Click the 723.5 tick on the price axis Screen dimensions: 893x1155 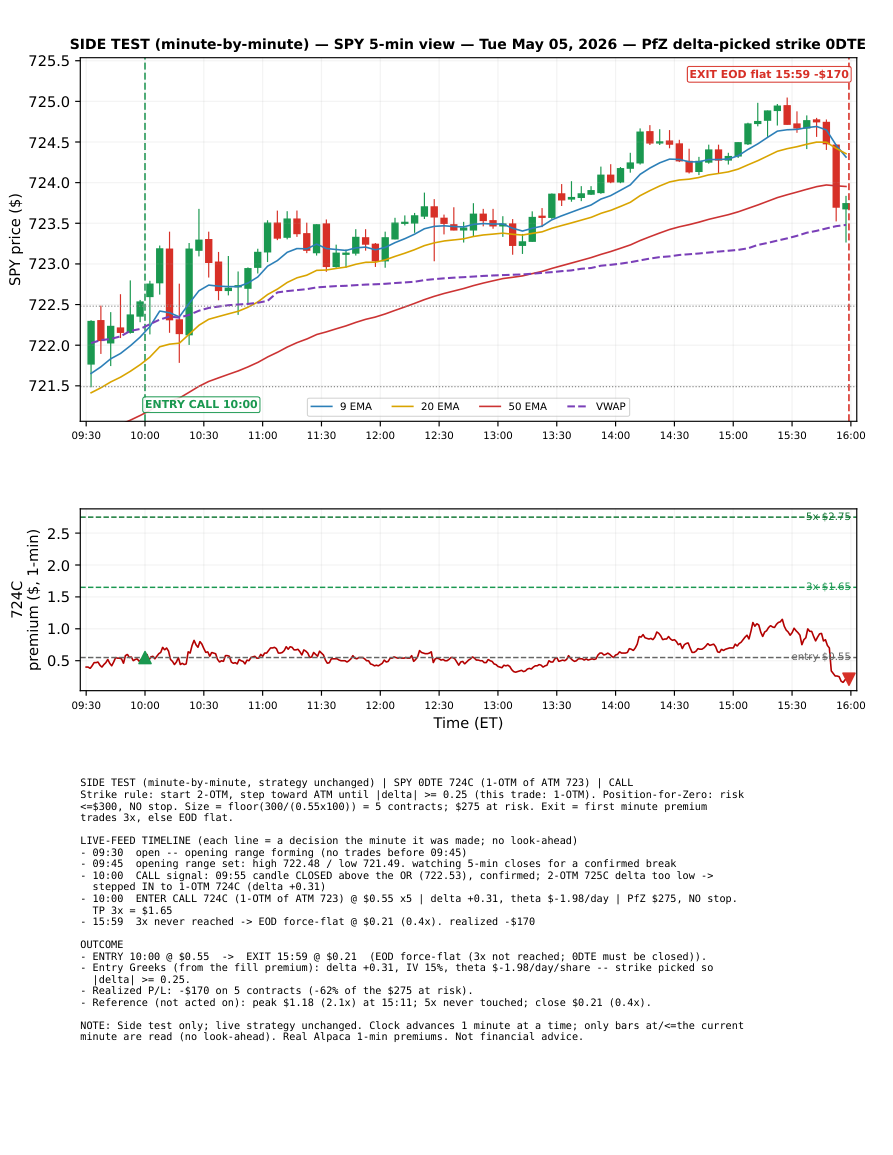(49, 224)
